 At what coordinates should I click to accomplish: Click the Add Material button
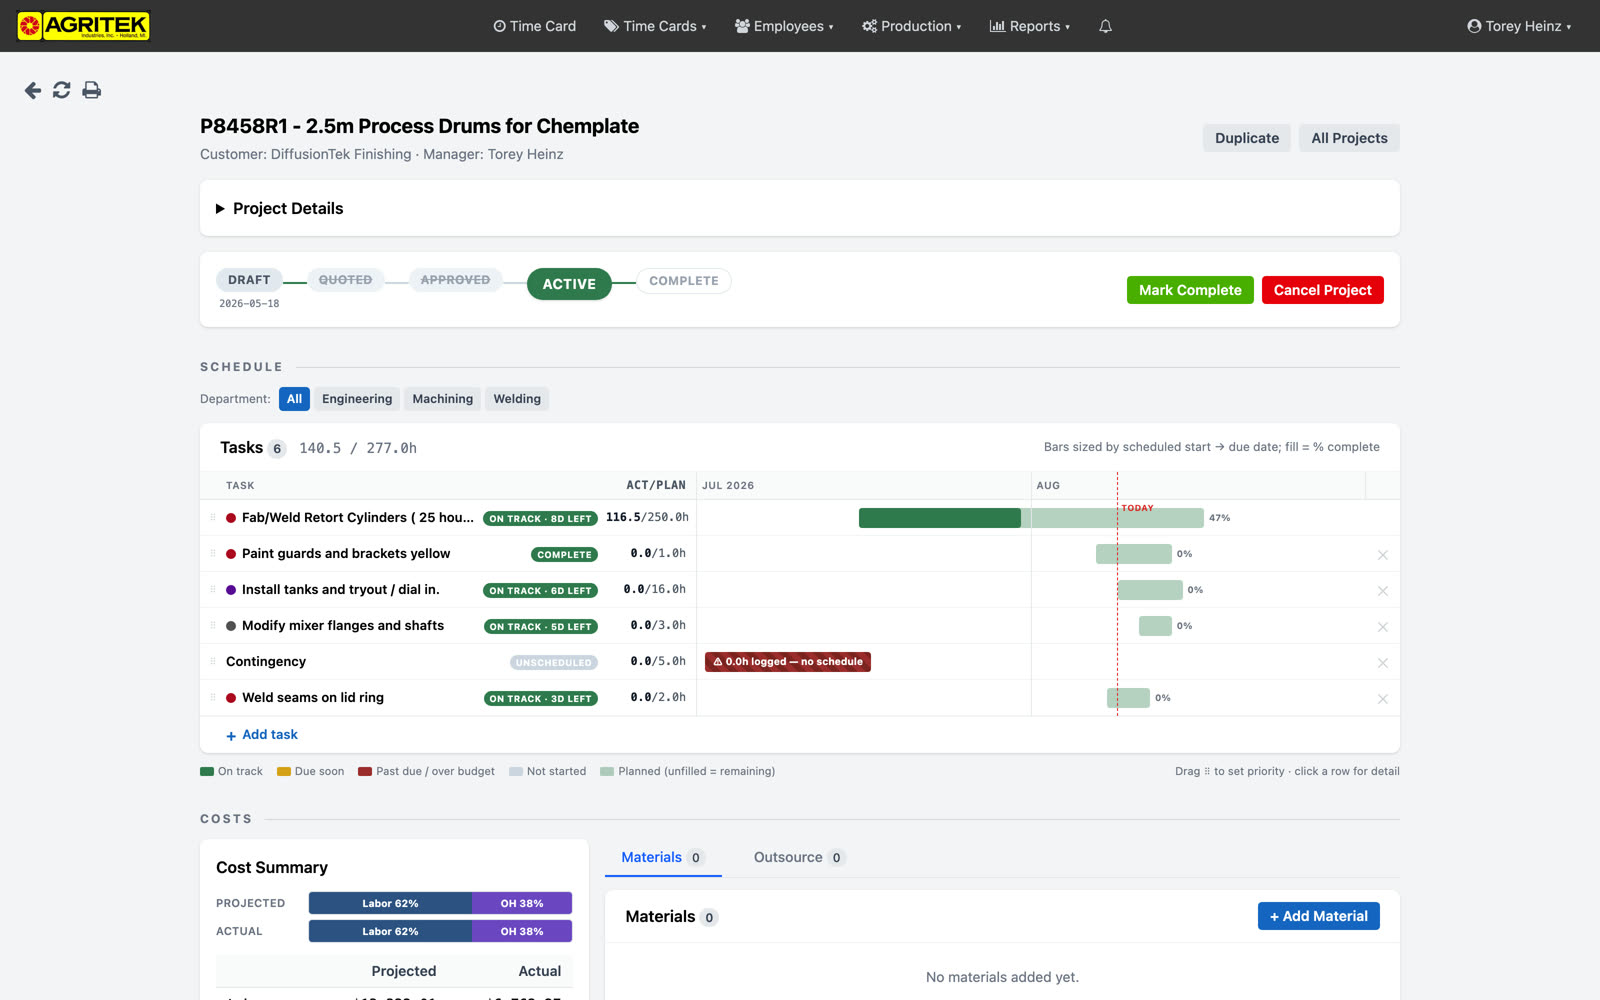1319,916
